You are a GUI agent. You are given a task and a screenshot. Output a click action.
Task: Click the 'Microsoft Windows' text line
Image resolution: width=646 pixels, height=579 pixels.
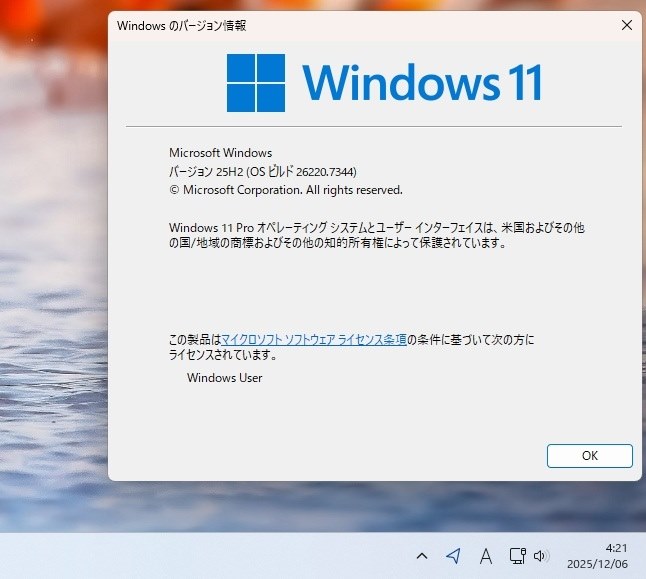tap(220, 153)
